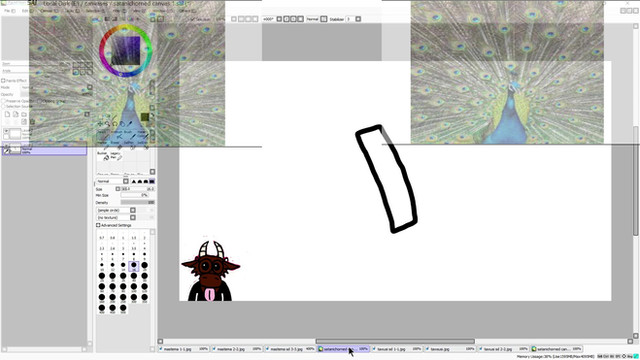Click inside the color wheel square
The height and width of the screenshot is (360, 640).
pos(126,50)
